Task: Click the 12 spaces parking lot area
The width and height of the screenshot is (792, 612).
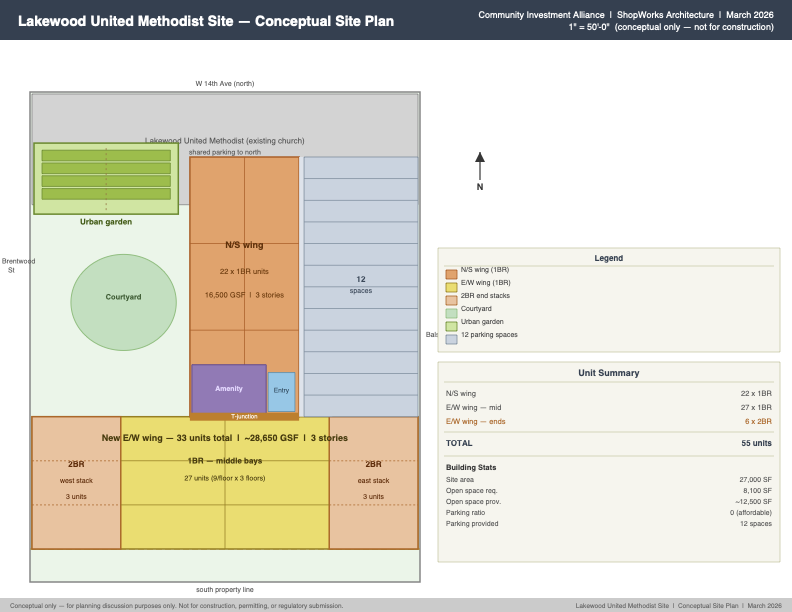Action: pos(361,286)
